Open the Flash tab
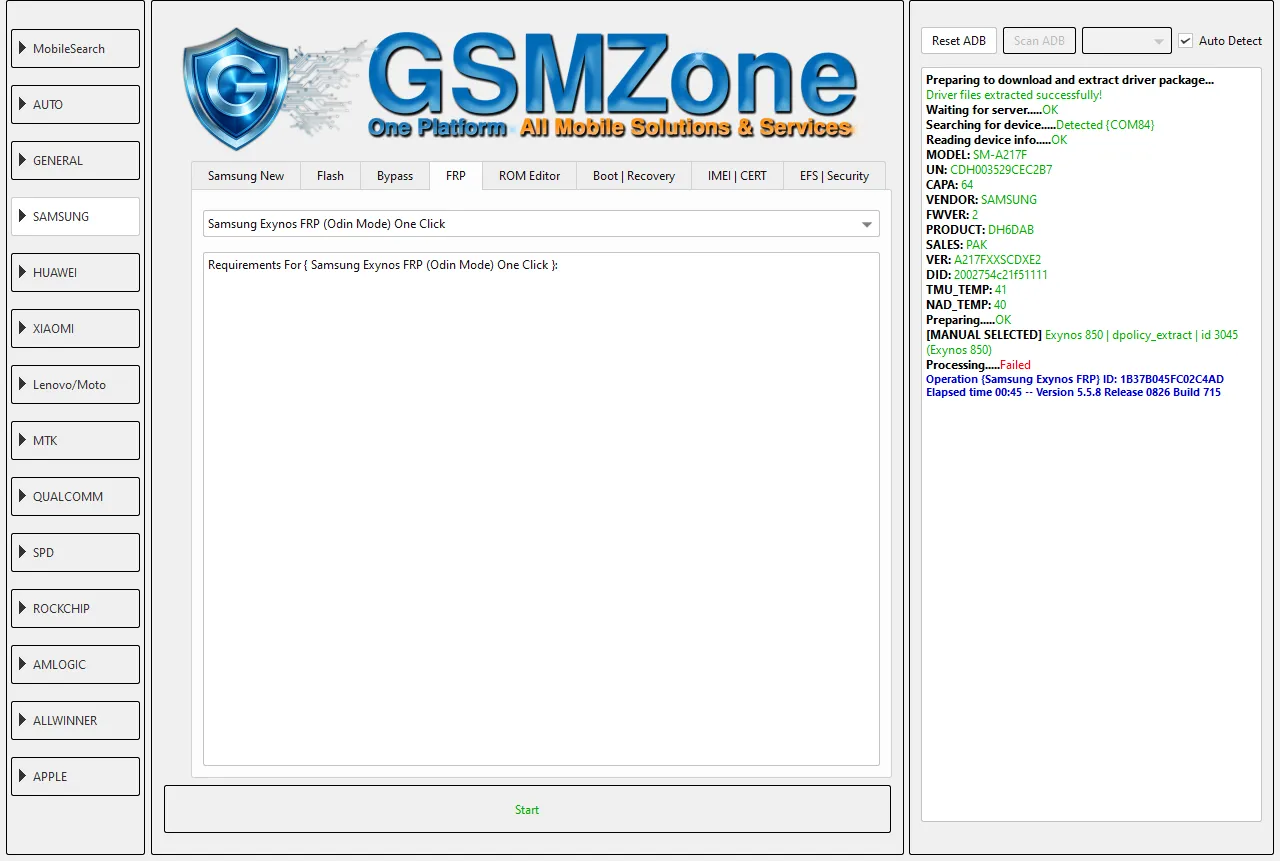The height and width of the screenshot is (861, 1280). 330,176
